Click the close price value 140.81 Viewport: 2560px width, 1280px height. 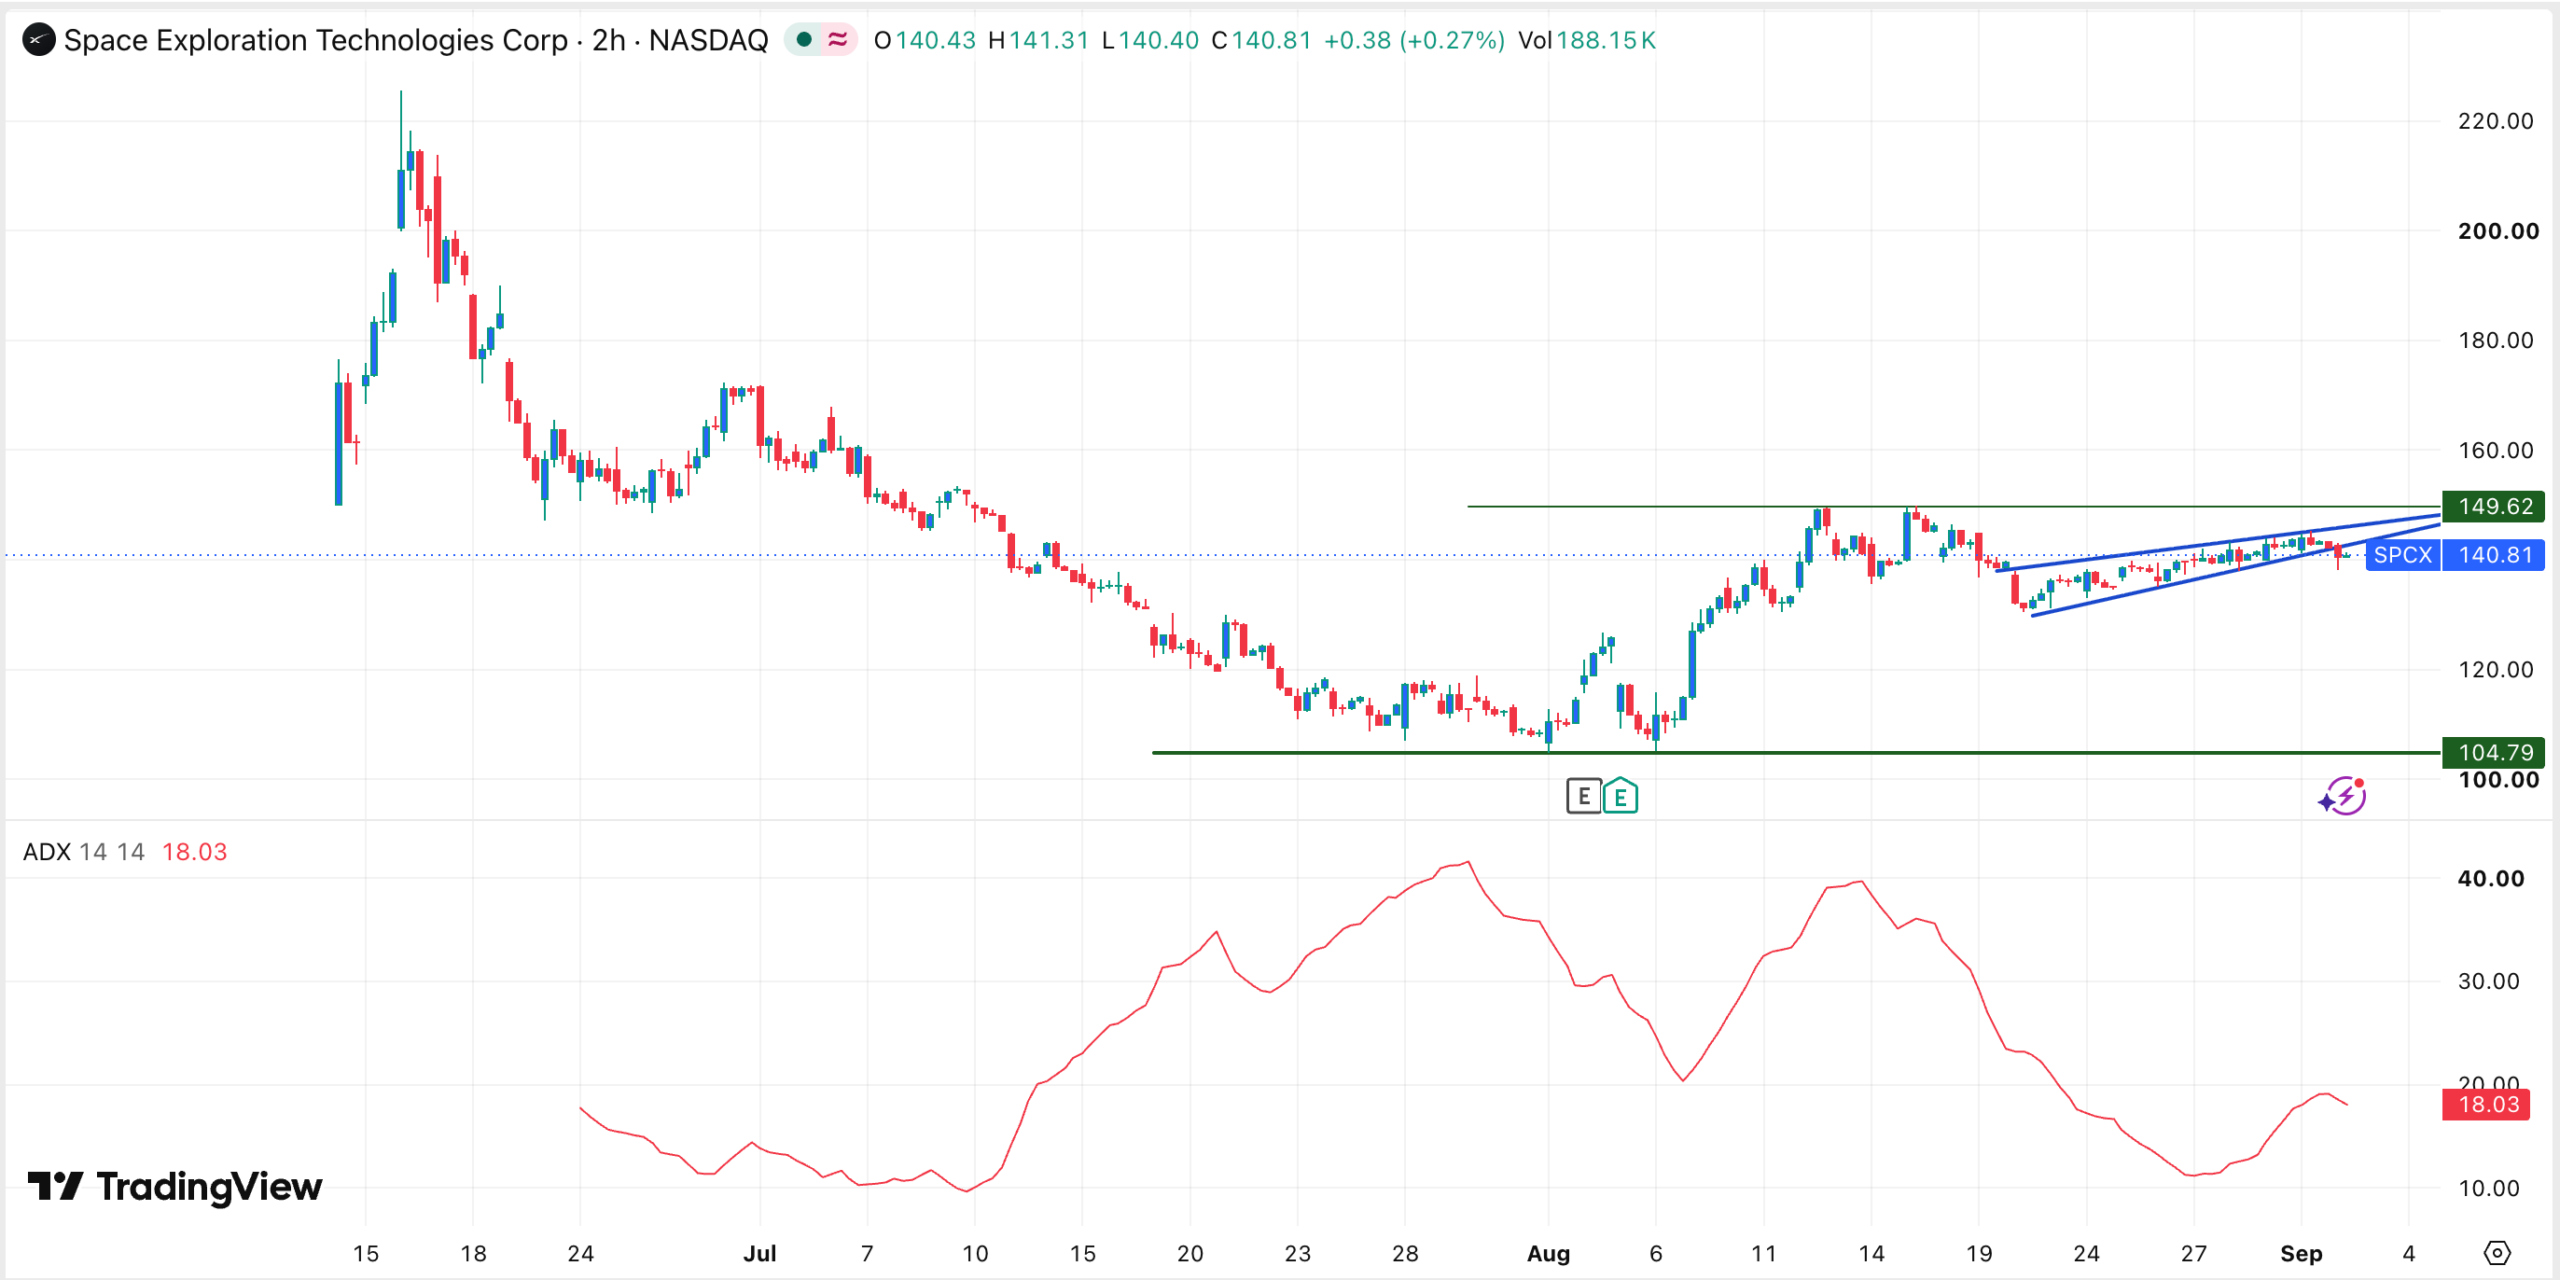pyautogui.click(x=1271, y=40)
